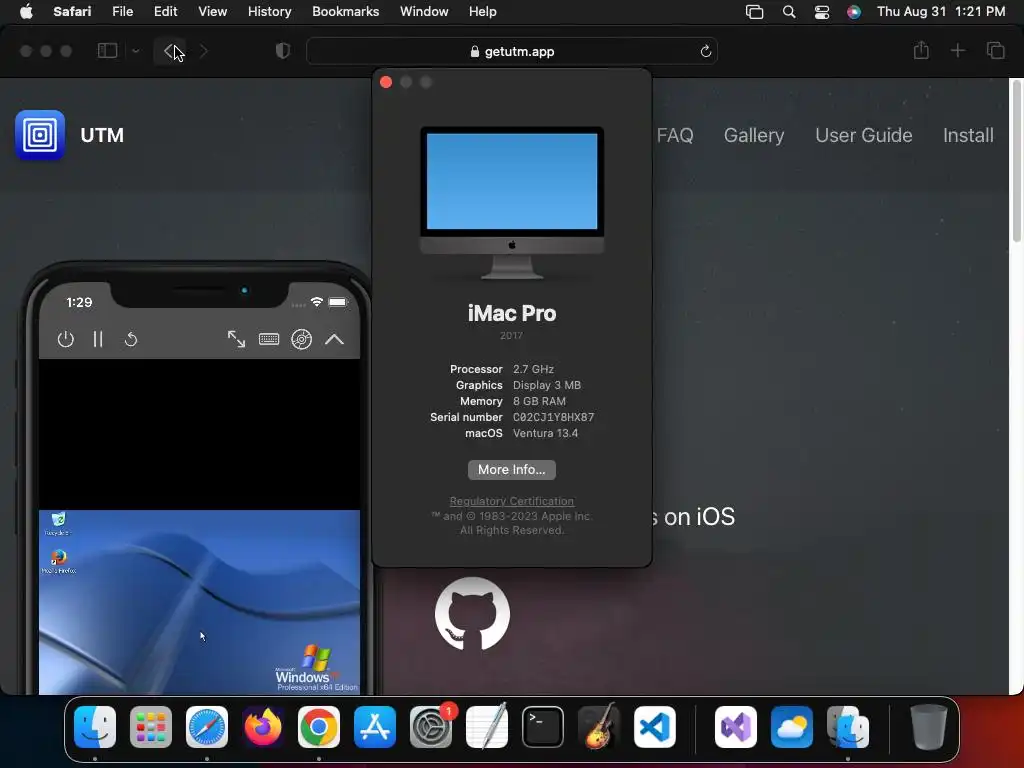Toggle the Safari sidebar

click(107, 51)
